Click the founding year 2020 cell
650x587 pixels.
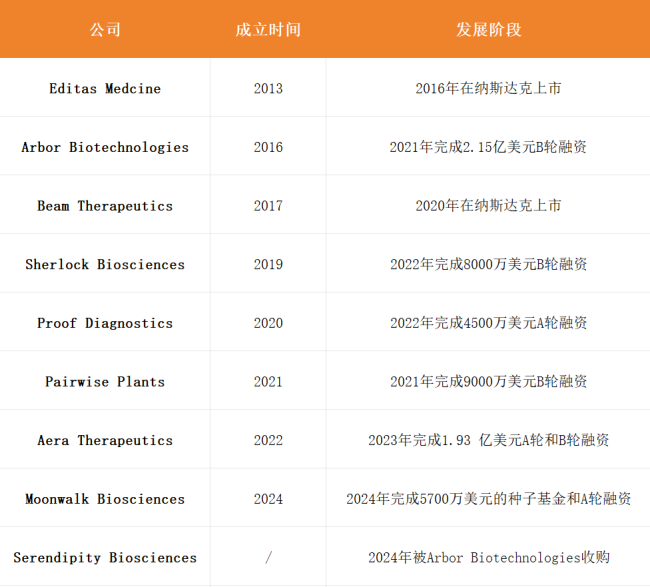268,323
